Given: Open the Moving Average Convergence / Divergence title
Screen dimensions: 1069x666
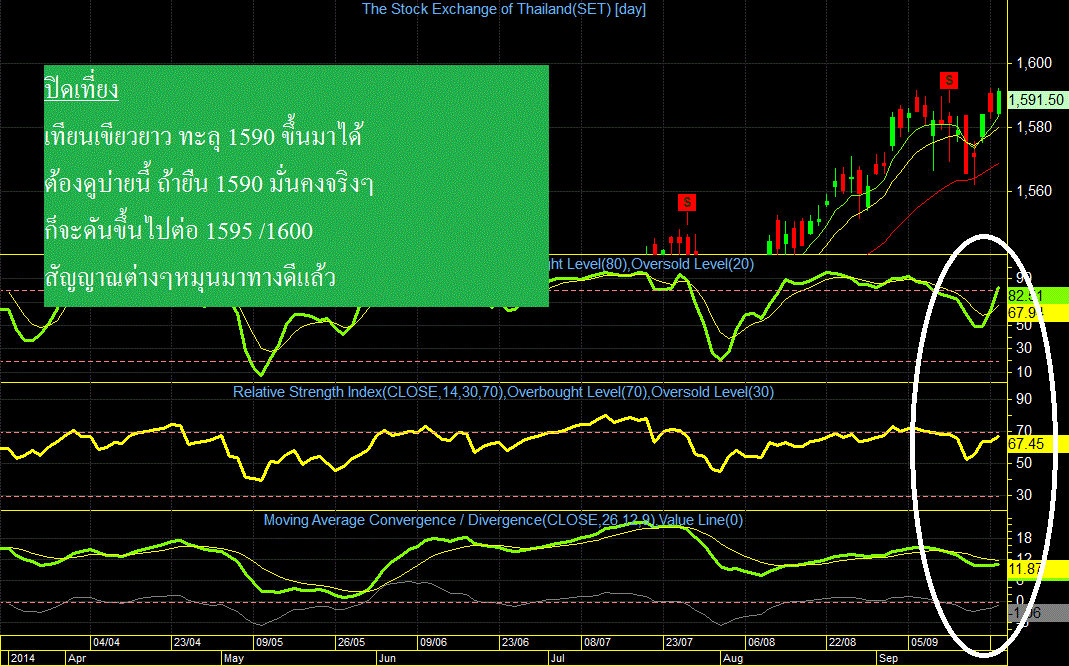Looking at the screenshot, I should 503,520.
